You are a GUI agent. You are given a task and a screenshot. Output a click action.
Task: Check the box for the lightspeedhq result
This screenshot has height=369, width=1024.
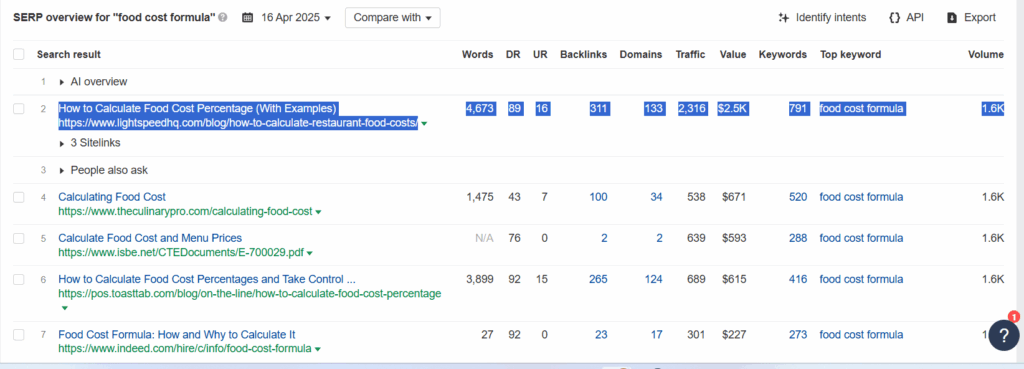(x=19, y=108)
